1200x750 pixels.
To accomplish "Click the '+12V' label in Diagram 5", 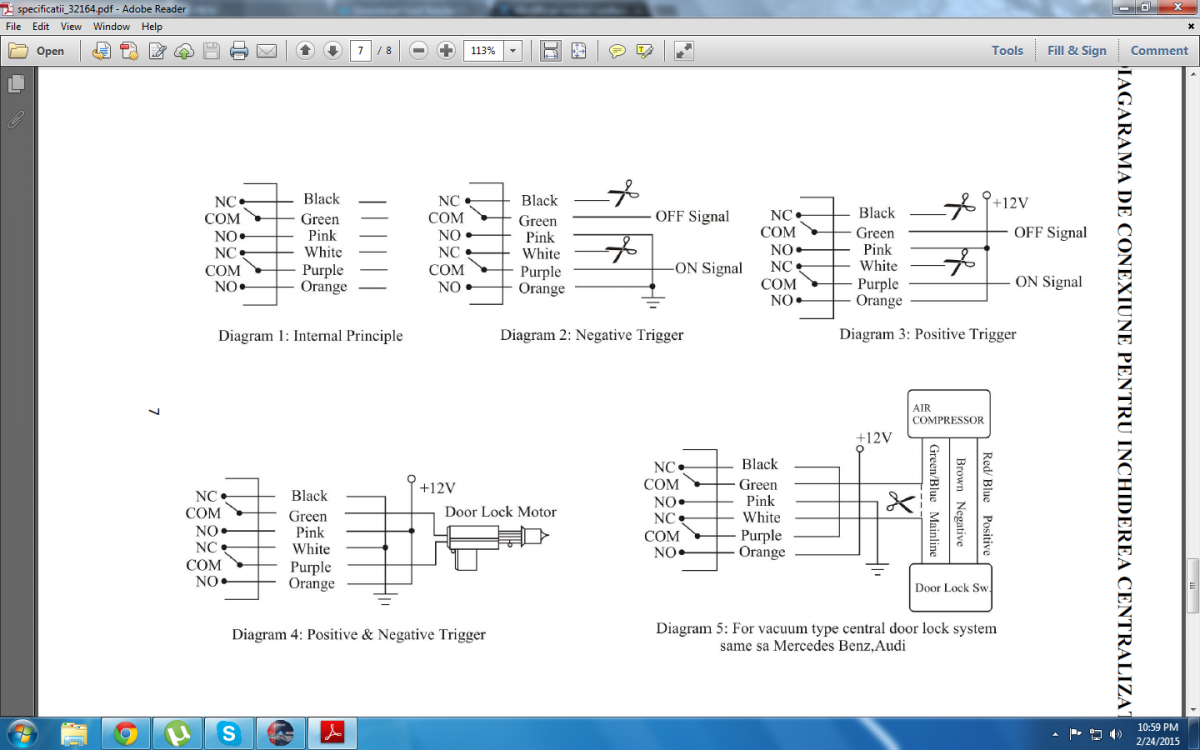I will coord(874,438).
